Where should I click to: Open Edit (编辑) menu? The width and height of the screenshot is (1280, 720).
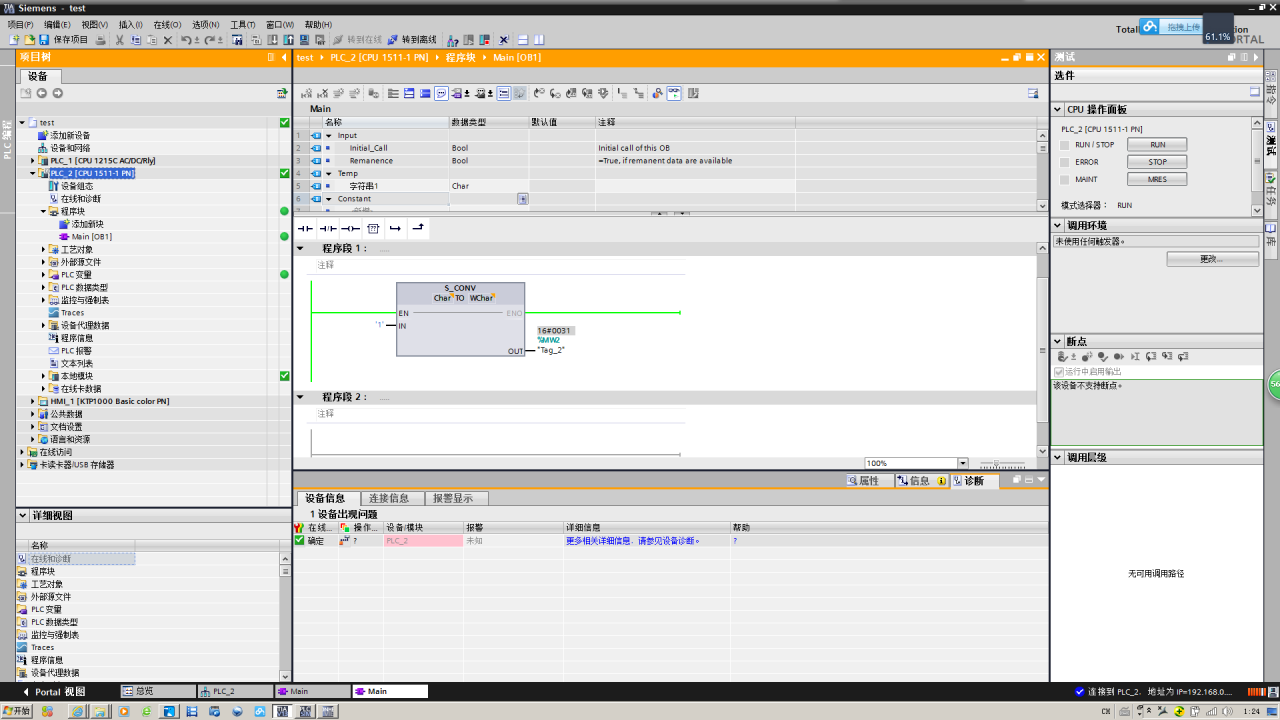(x=57, y=24)
